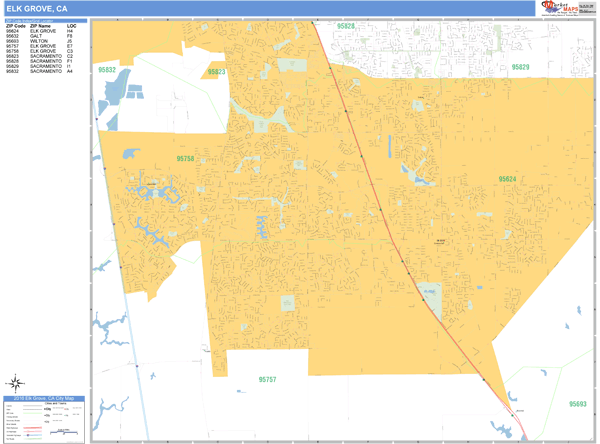Click the "LOC" column heading
Viewport: 600px width, 444px height.
[x=72, y=26]
